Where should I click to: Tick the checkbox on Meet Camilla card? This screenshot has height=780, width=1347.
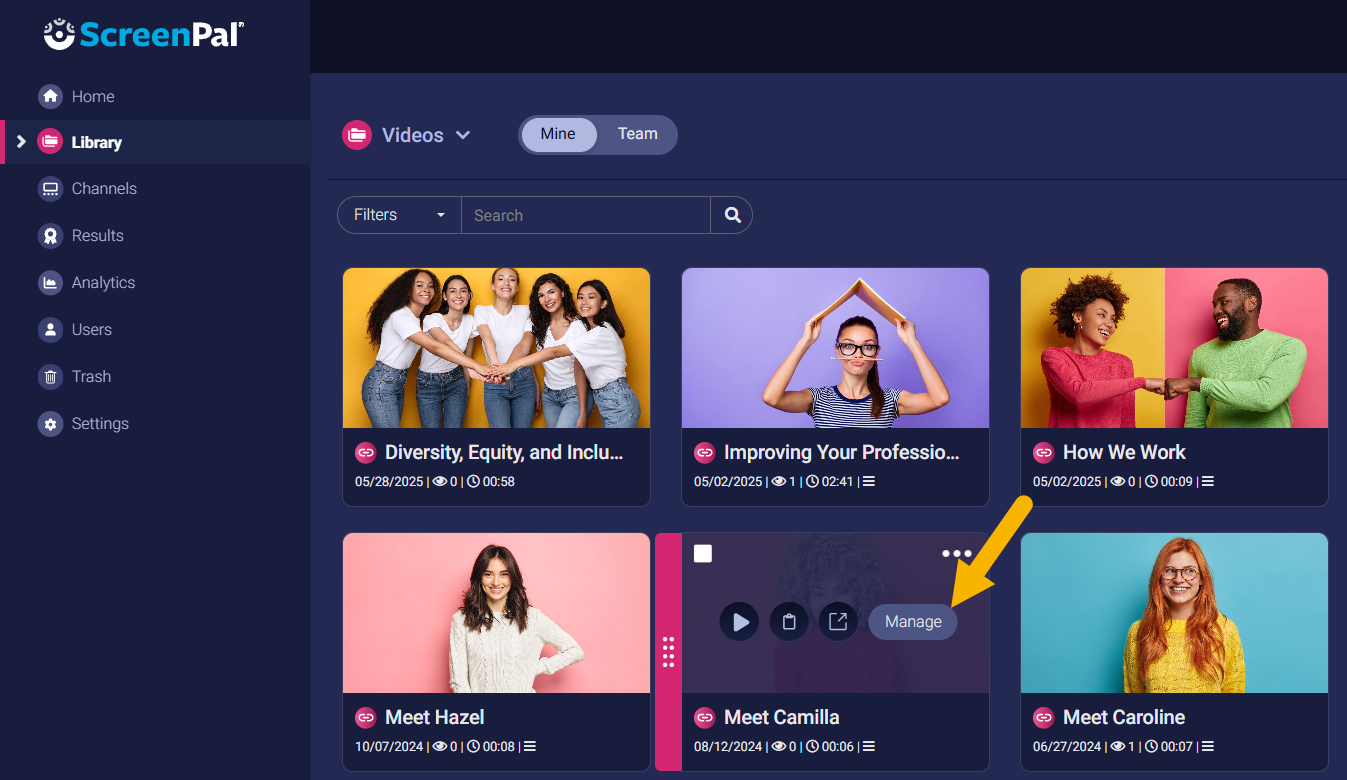click(x=703, y=554)
